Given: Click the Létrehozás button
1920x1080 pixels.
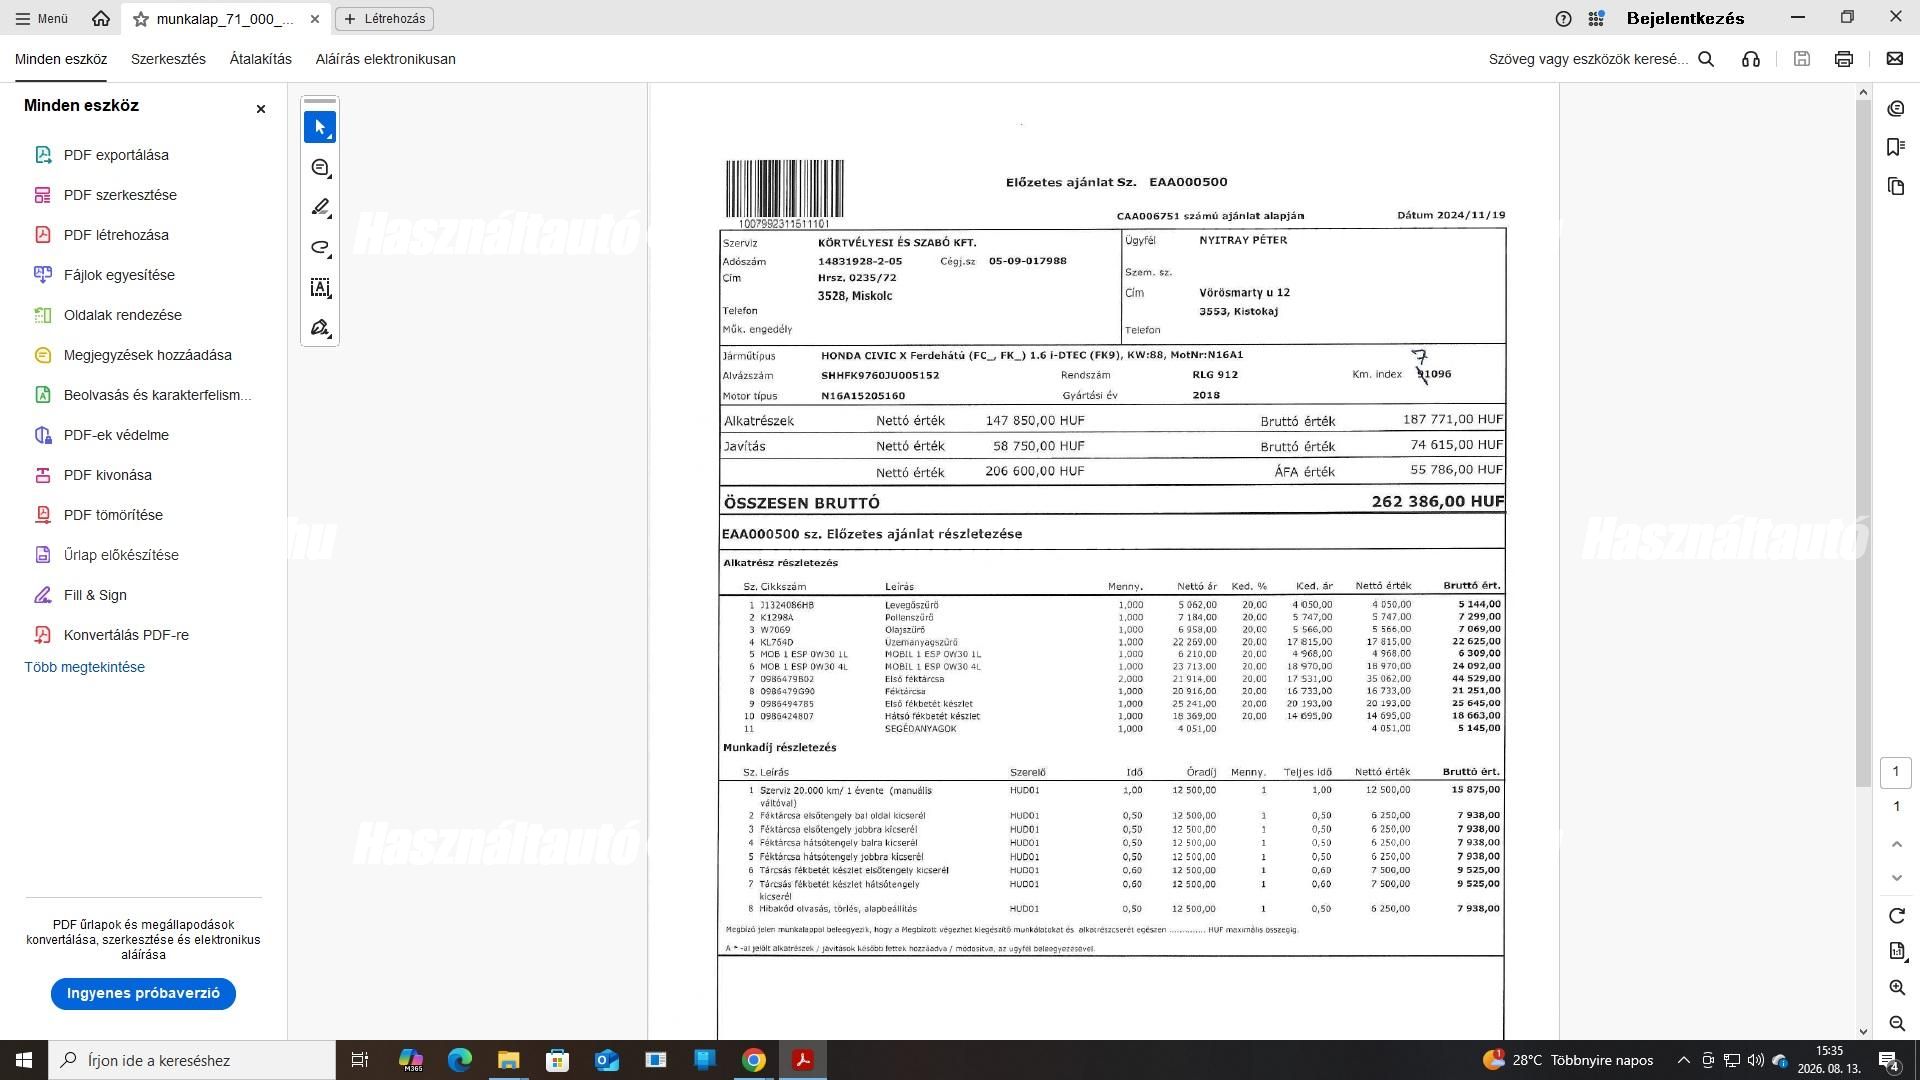Looking at the screenshot, I should click(x=385, y=18).
